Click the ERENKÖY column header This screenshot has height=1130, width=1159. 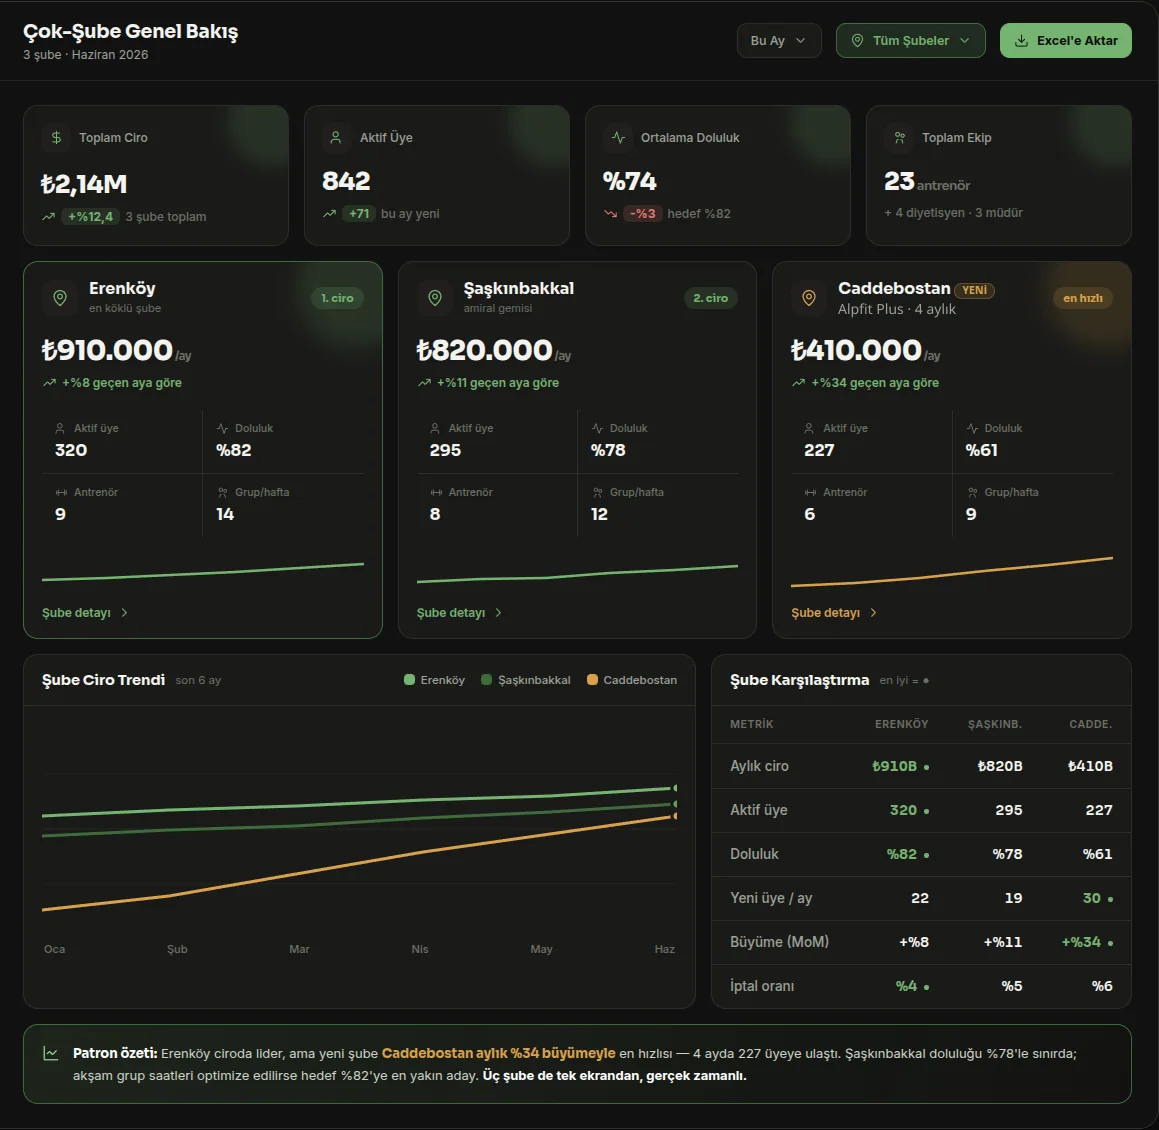coord(902,724)
